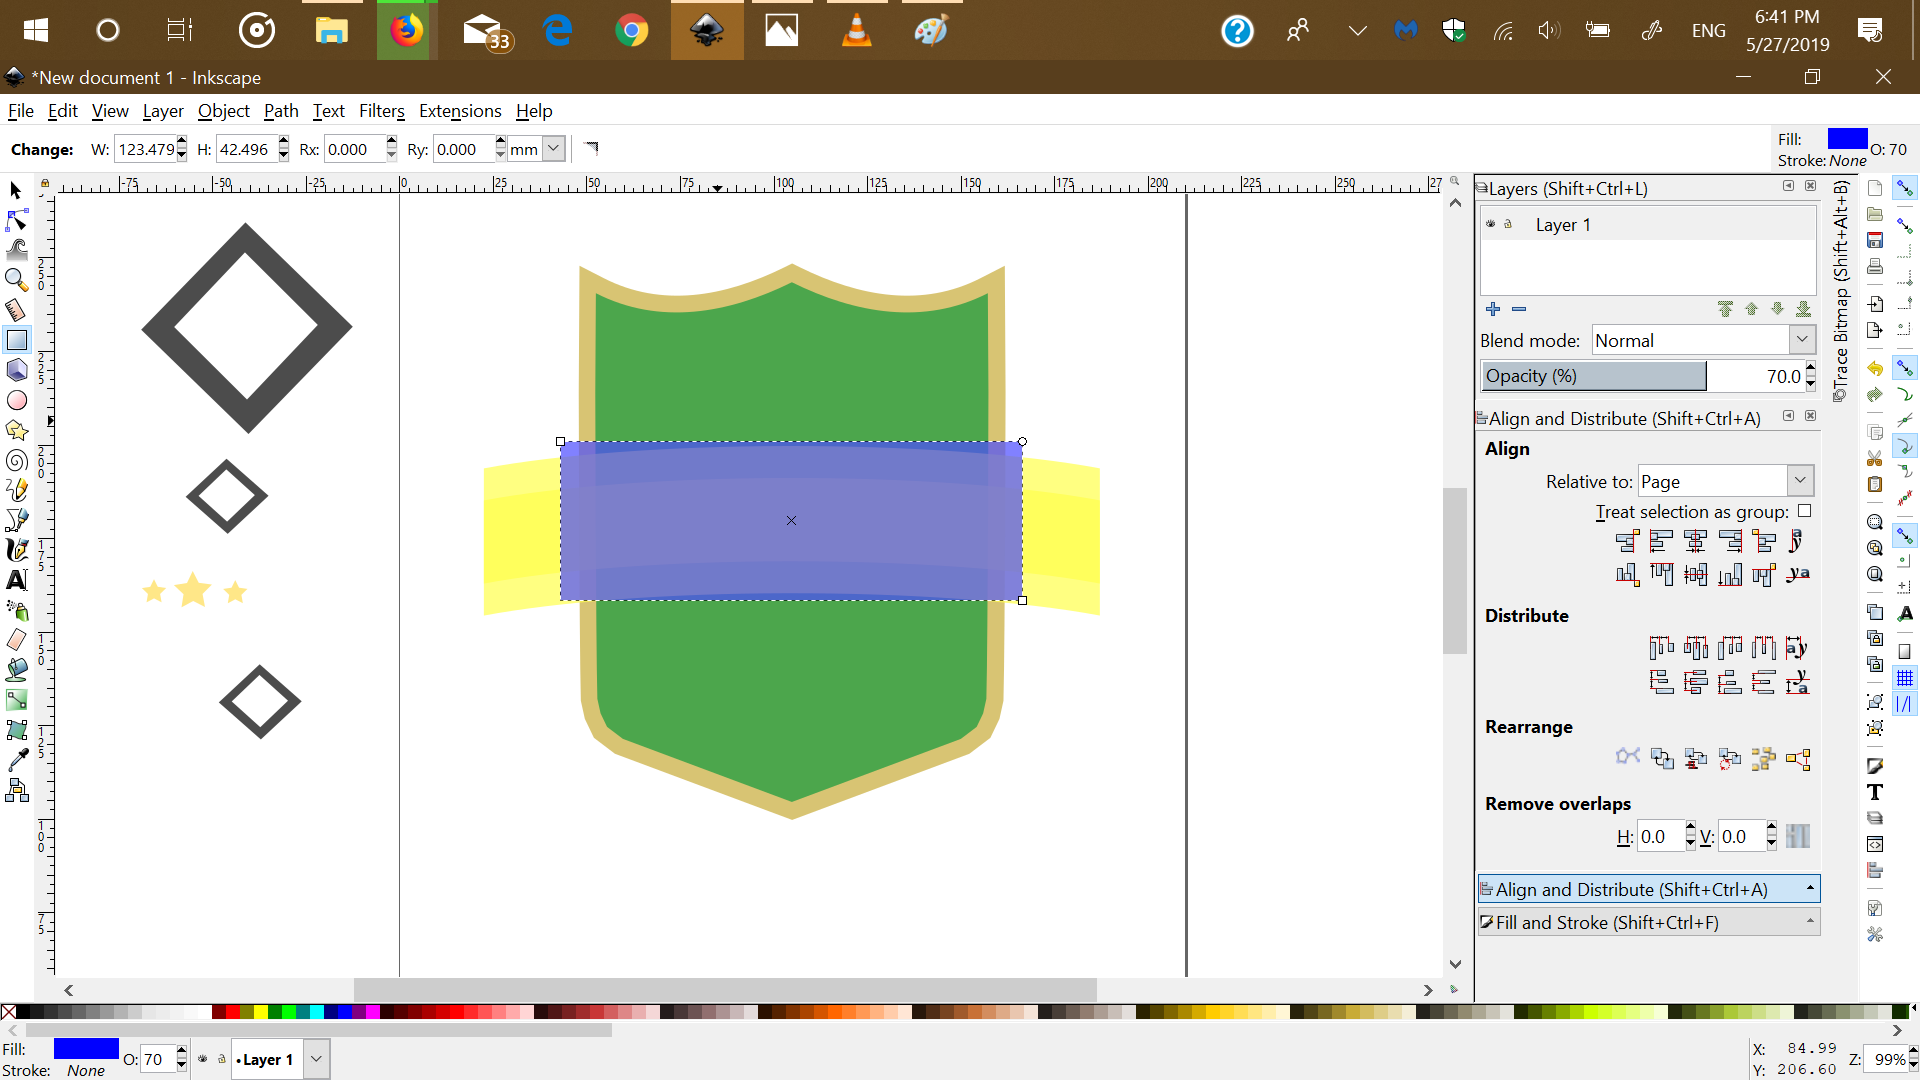This screenshot has width=1920, height=1080.
Task: Open the Extensions menu
Action: click(x=460, y=111)
